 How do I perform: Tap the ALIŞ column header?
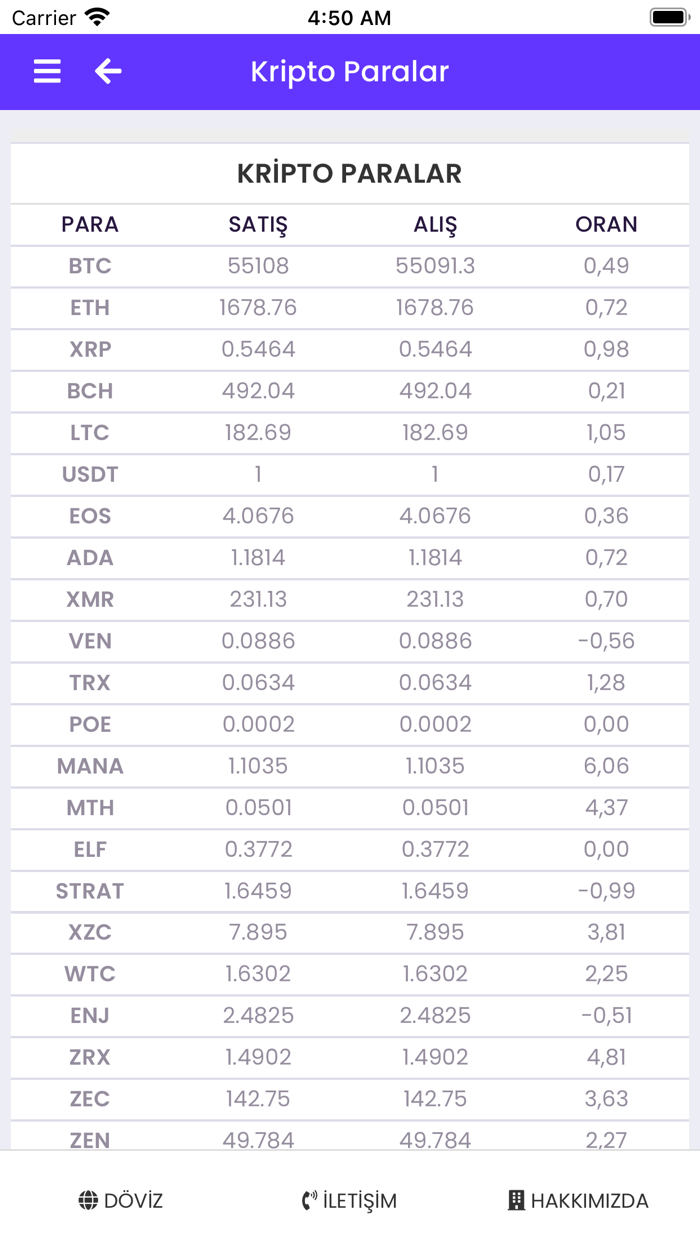coord(435,224)
